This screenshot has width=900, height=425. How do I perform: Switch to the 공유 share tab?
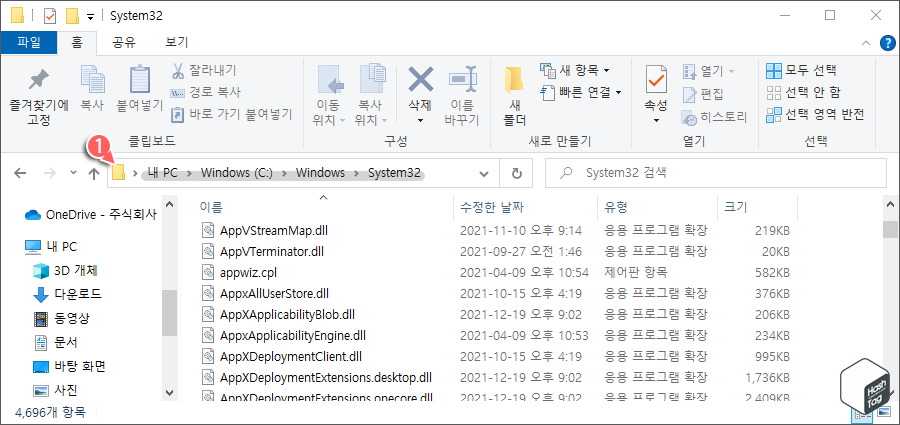[125, 42]
